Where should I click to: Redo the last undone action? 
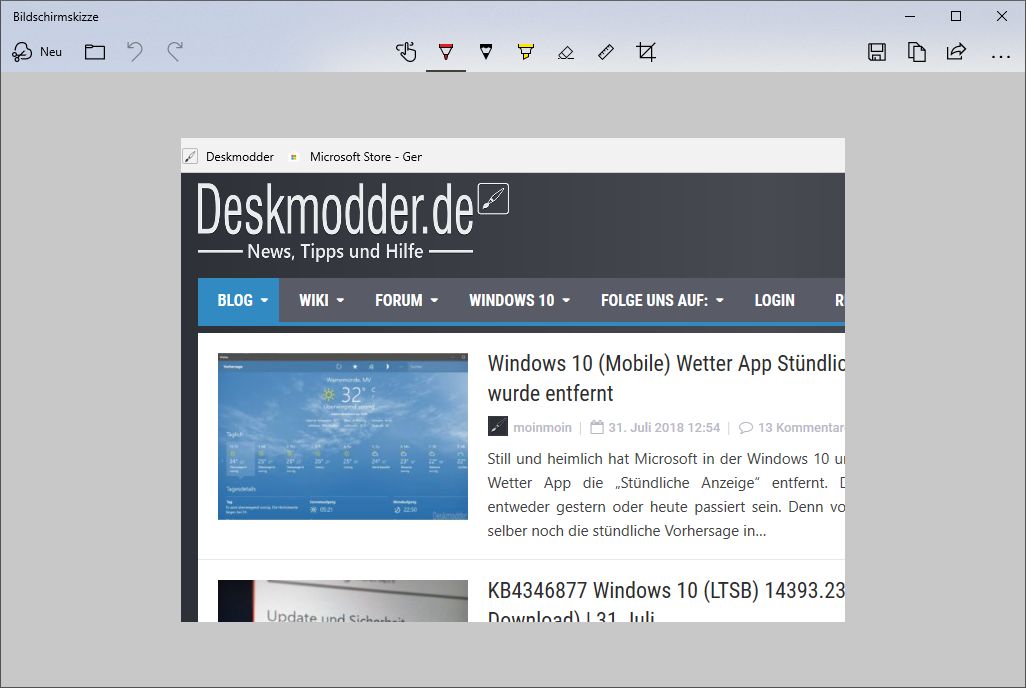pyautogui.click(x=175, y=52)
